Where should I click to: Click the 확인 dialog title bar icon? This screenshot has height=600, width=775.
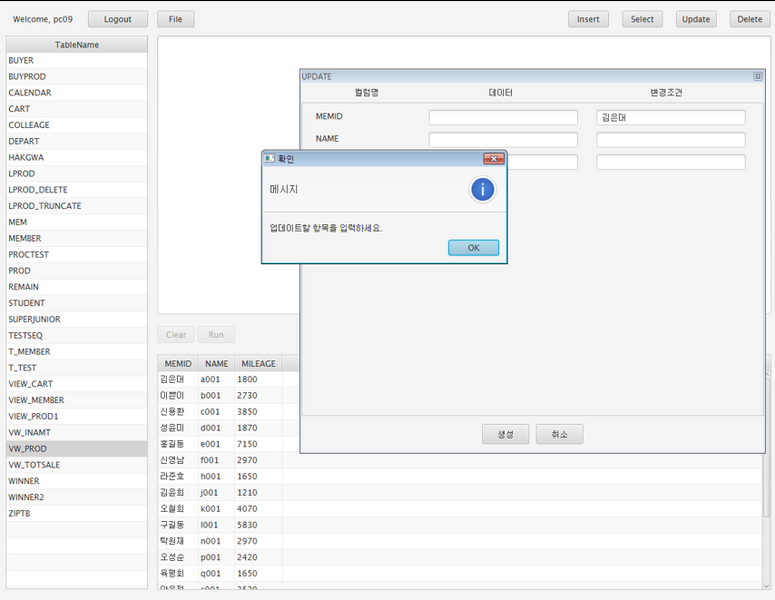[269, 159]
